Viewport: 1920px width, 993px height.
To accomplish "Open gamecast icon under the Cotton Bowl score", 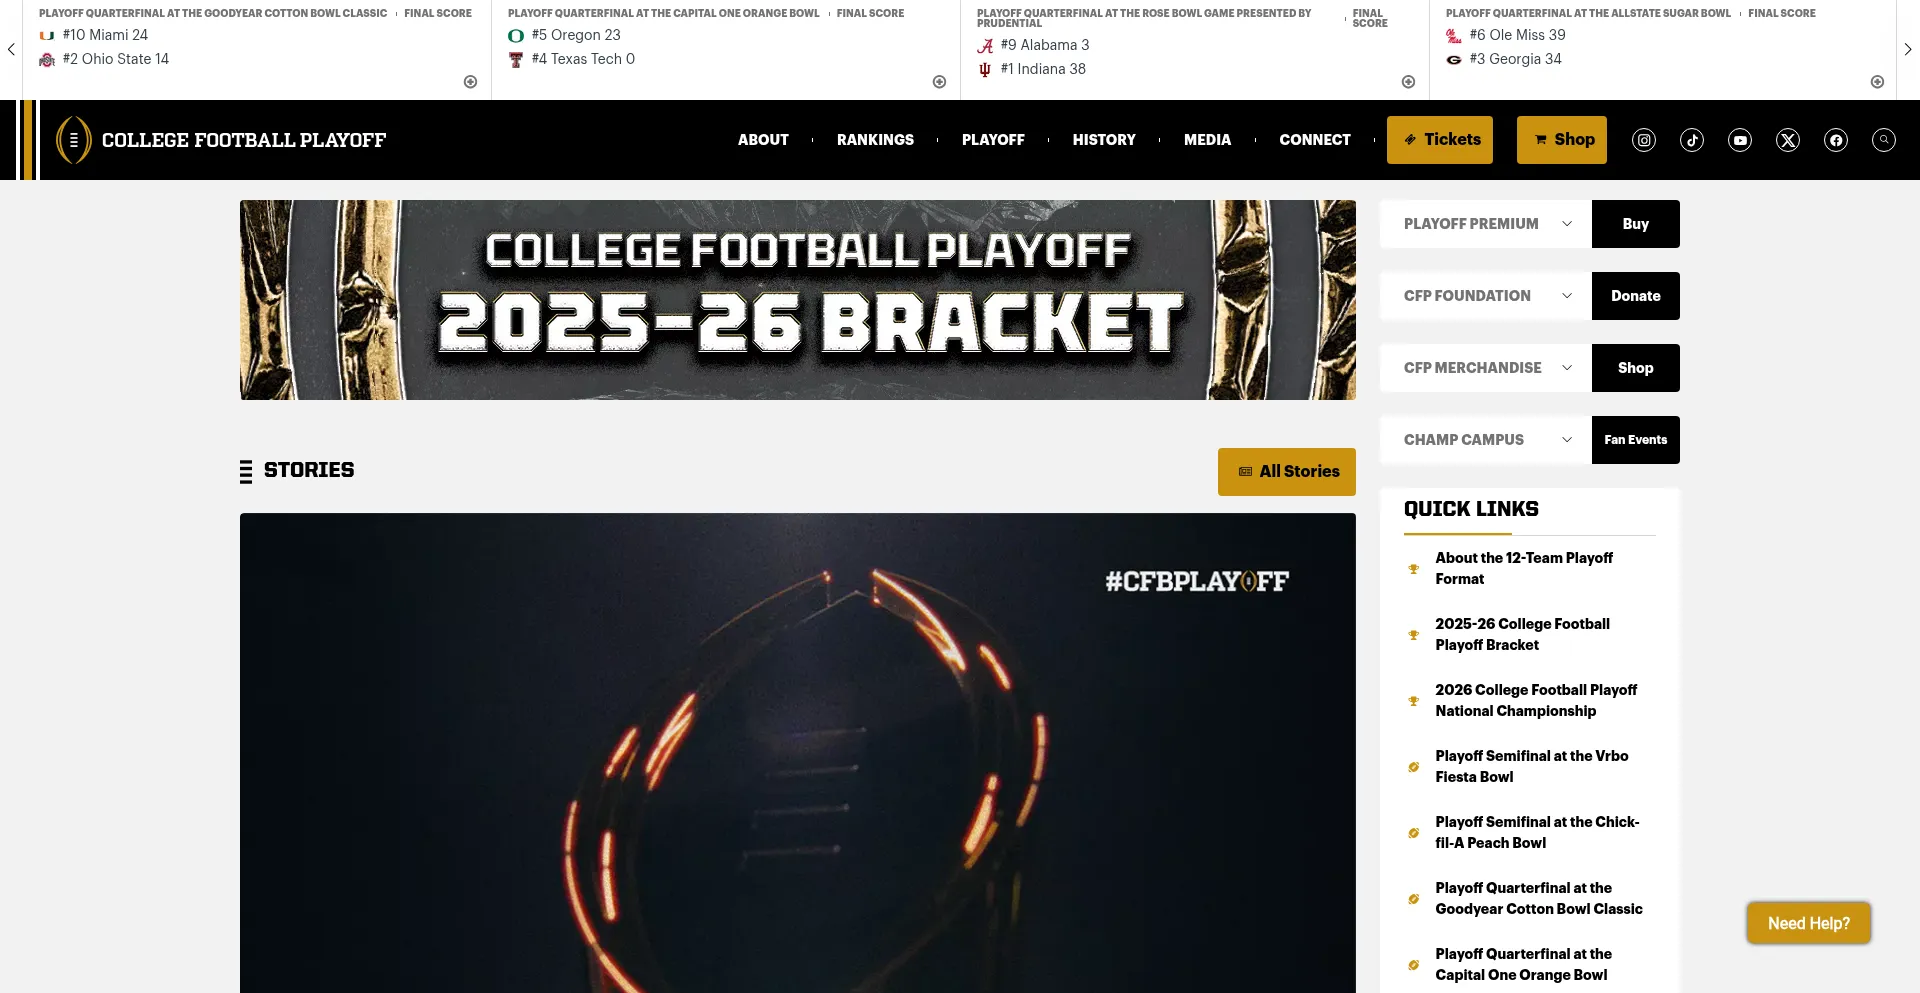I will 468,81.
